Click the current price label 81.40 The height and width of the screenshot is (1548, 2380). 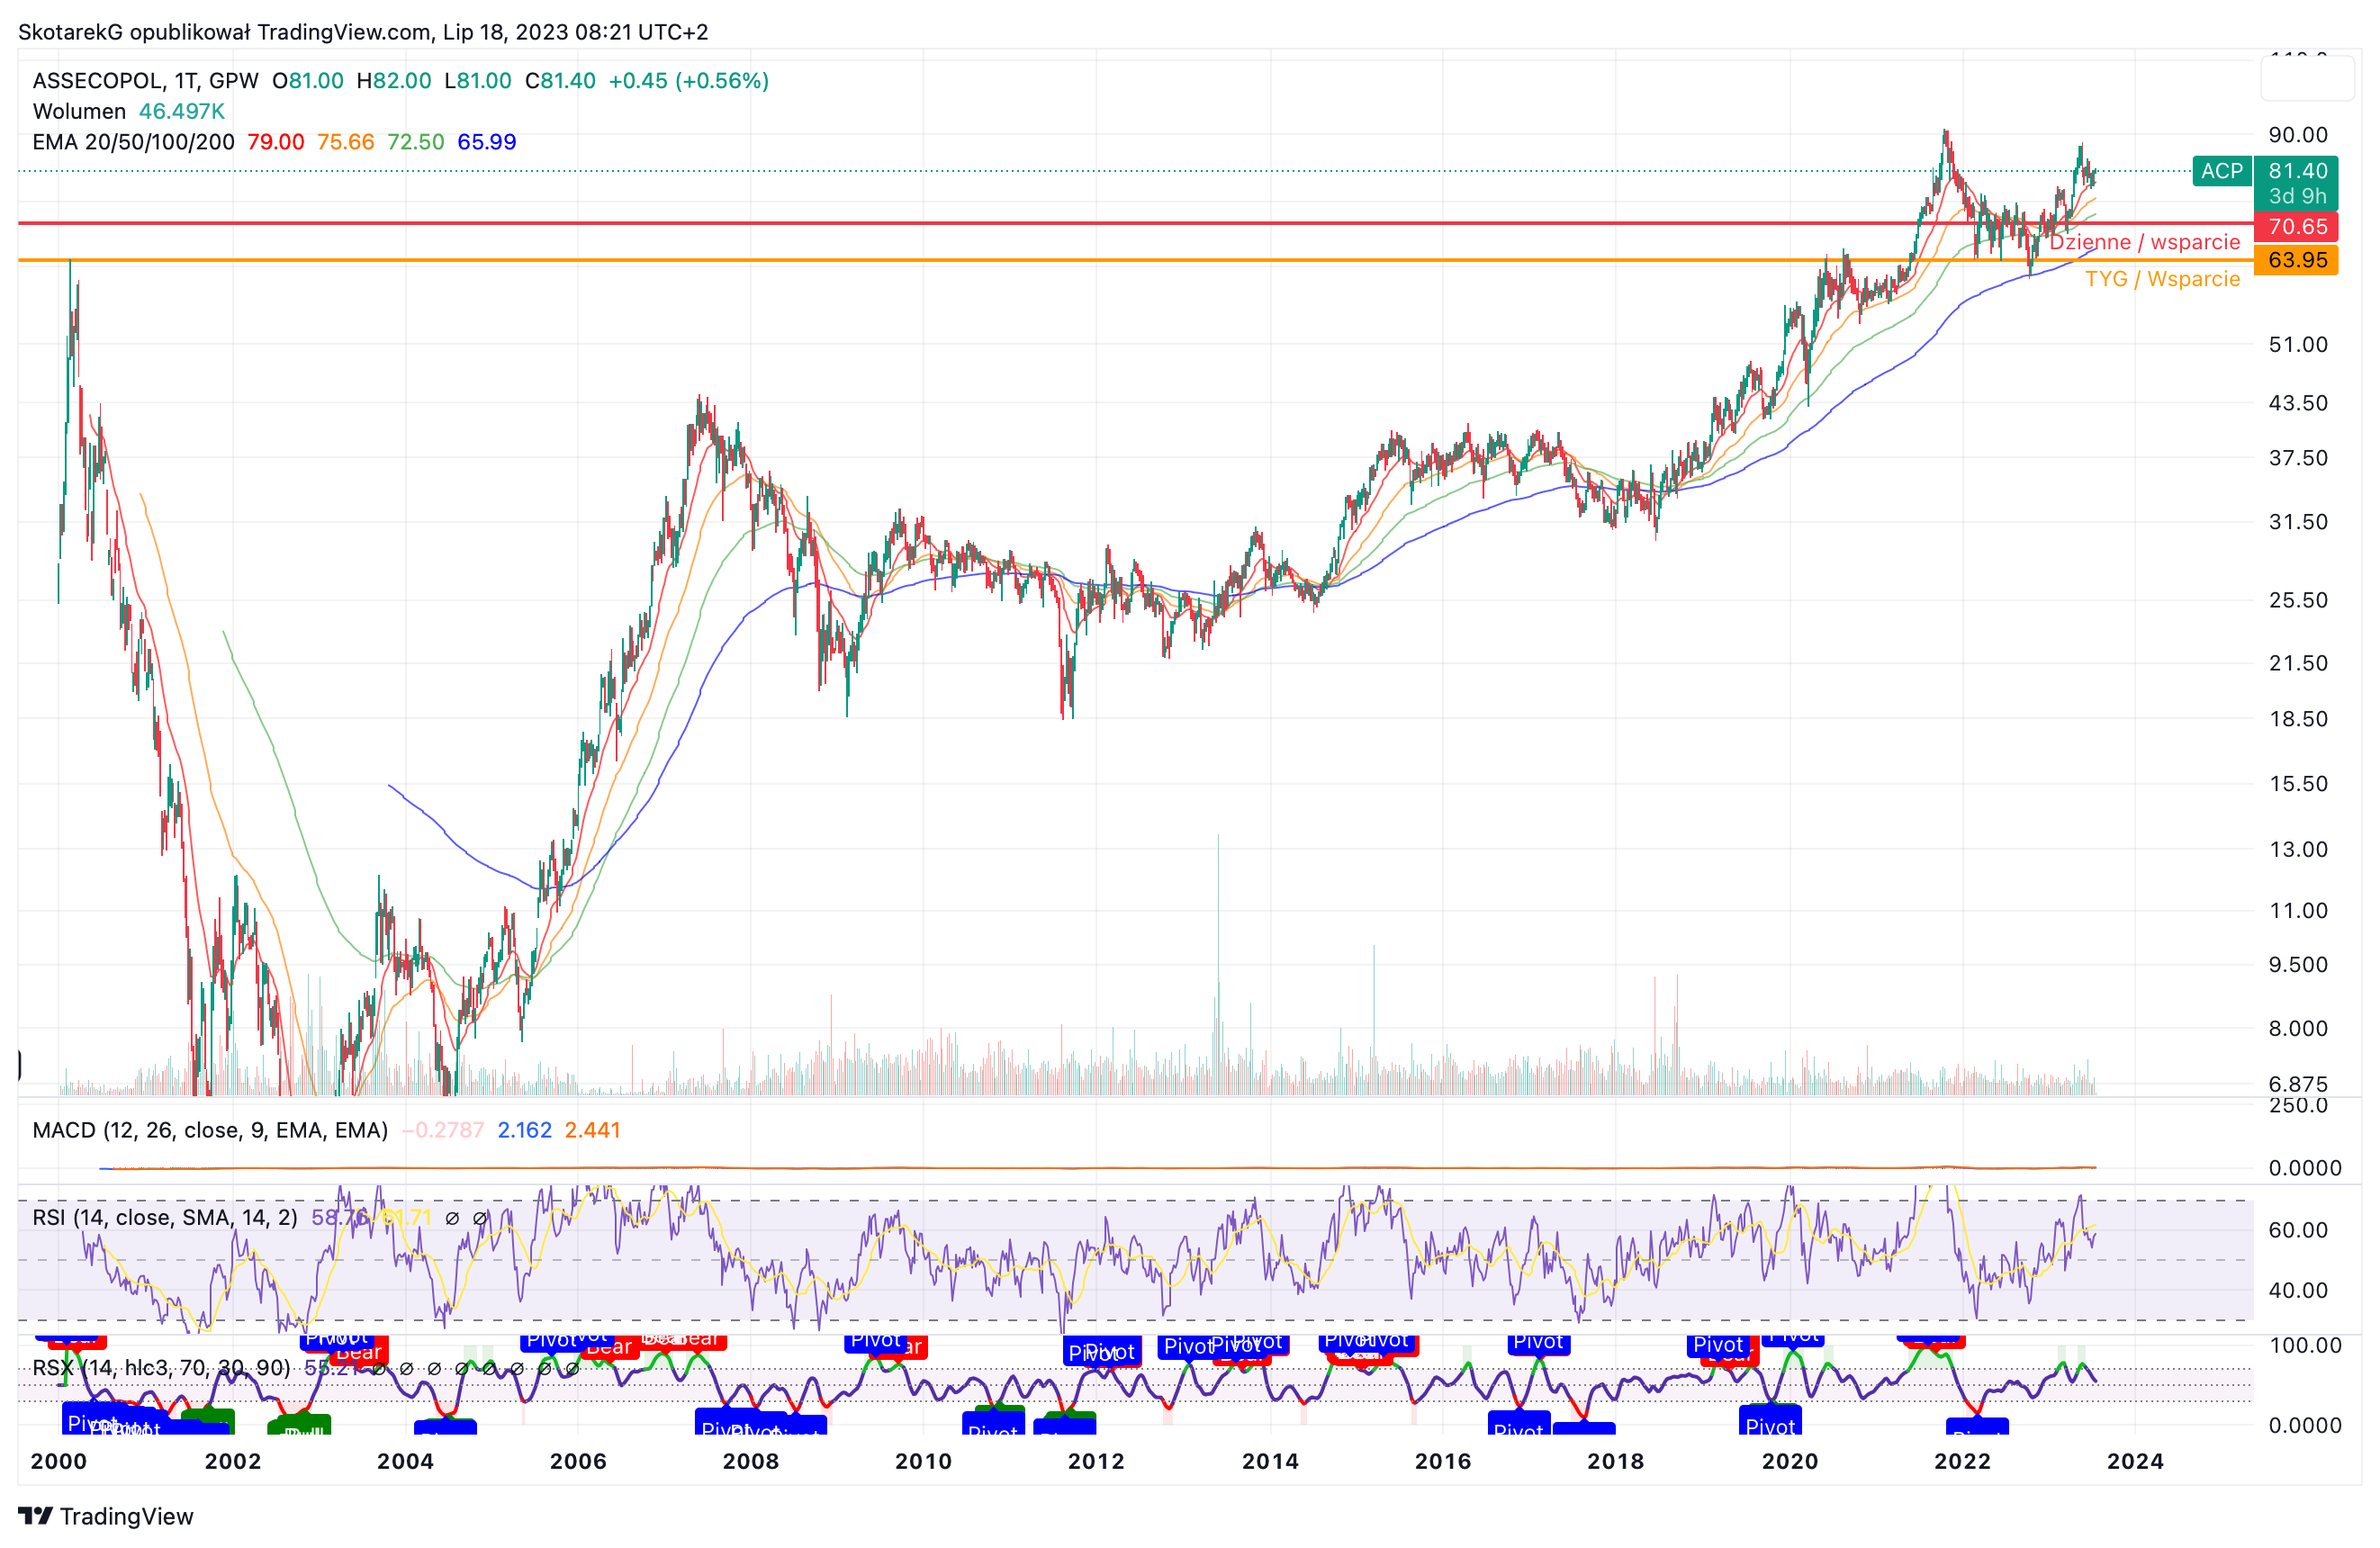tap(2297, 171)
